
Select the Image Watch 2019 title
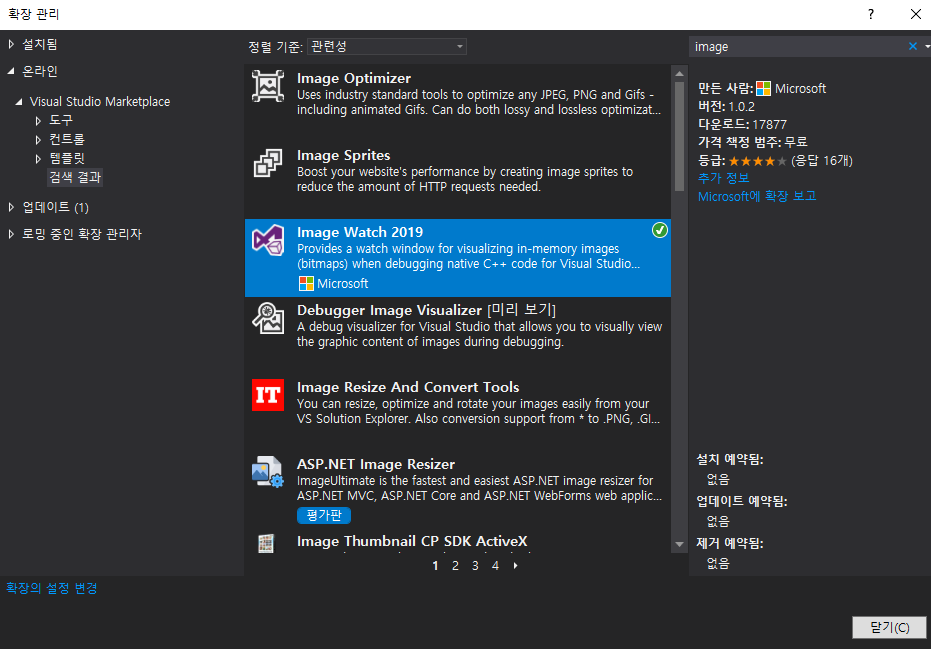(360, 232)
